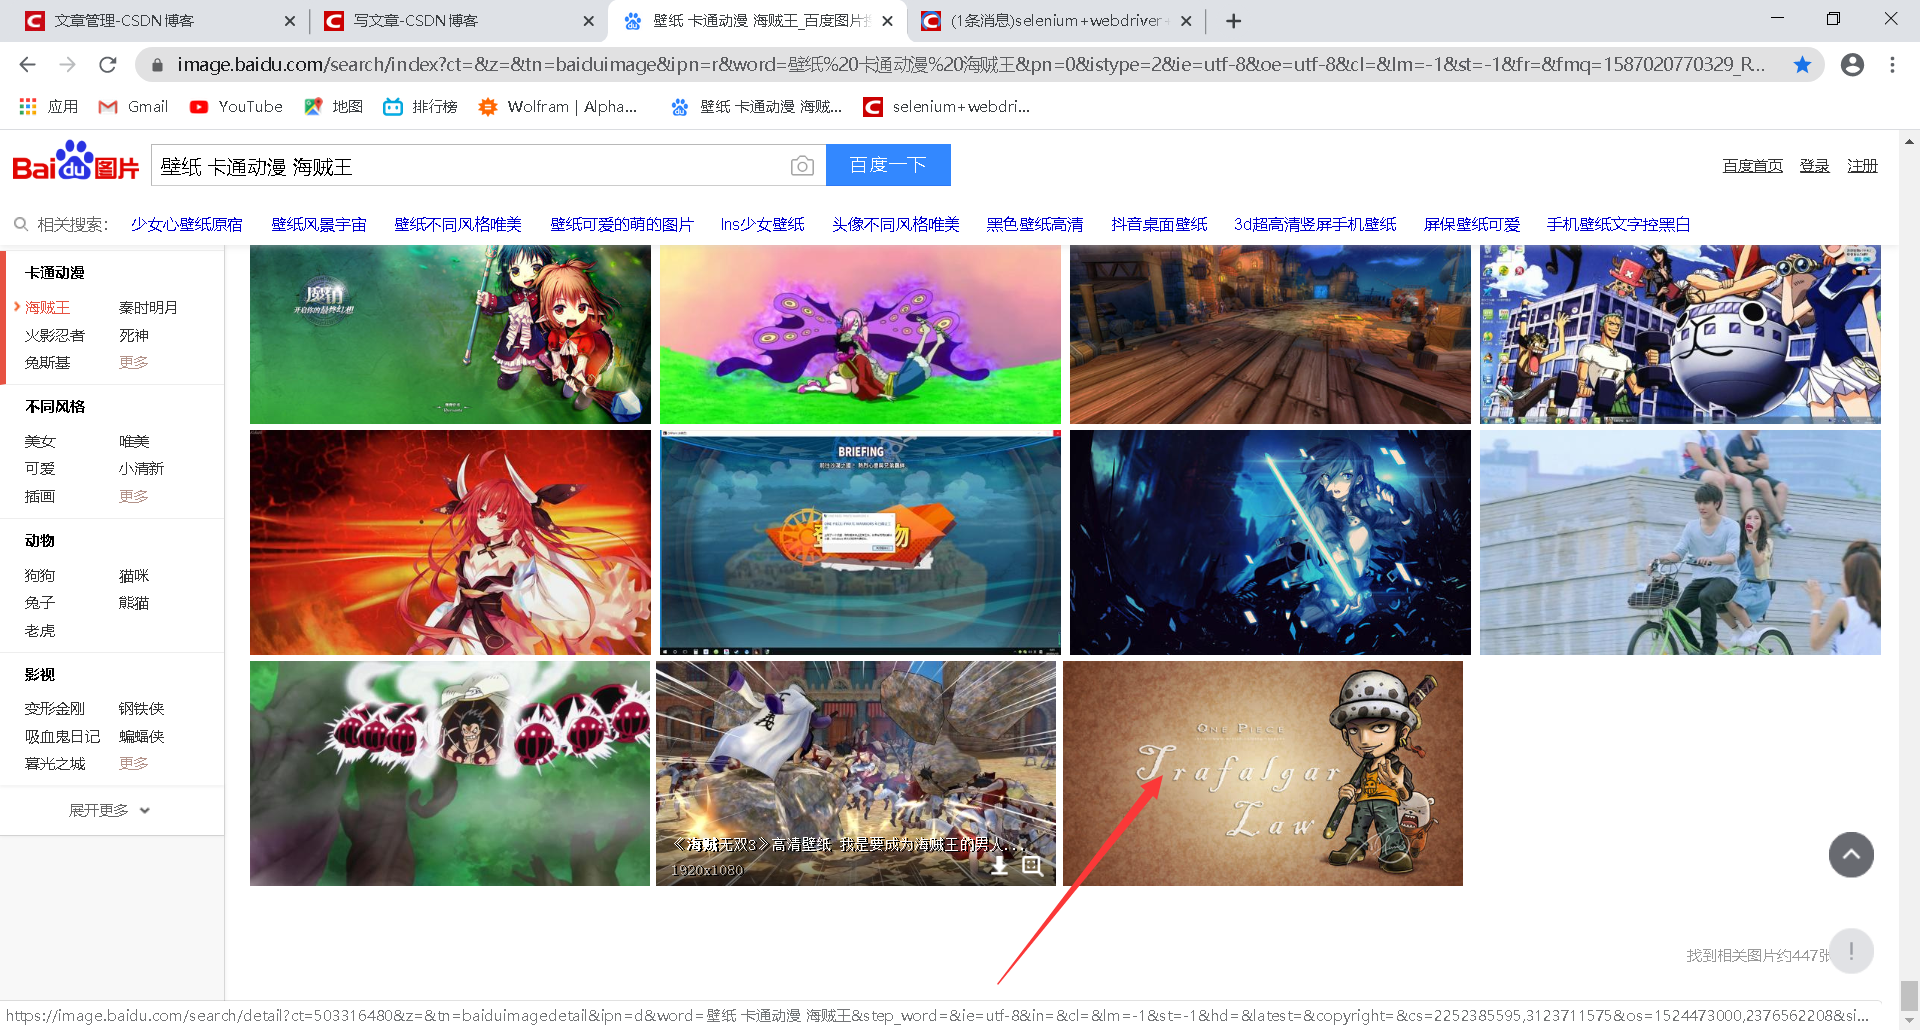This screenshot has width=1920, height=1030.
Task: Open the Apps grid bookmark
Action: pyautogui.click(x=48, y=107)
